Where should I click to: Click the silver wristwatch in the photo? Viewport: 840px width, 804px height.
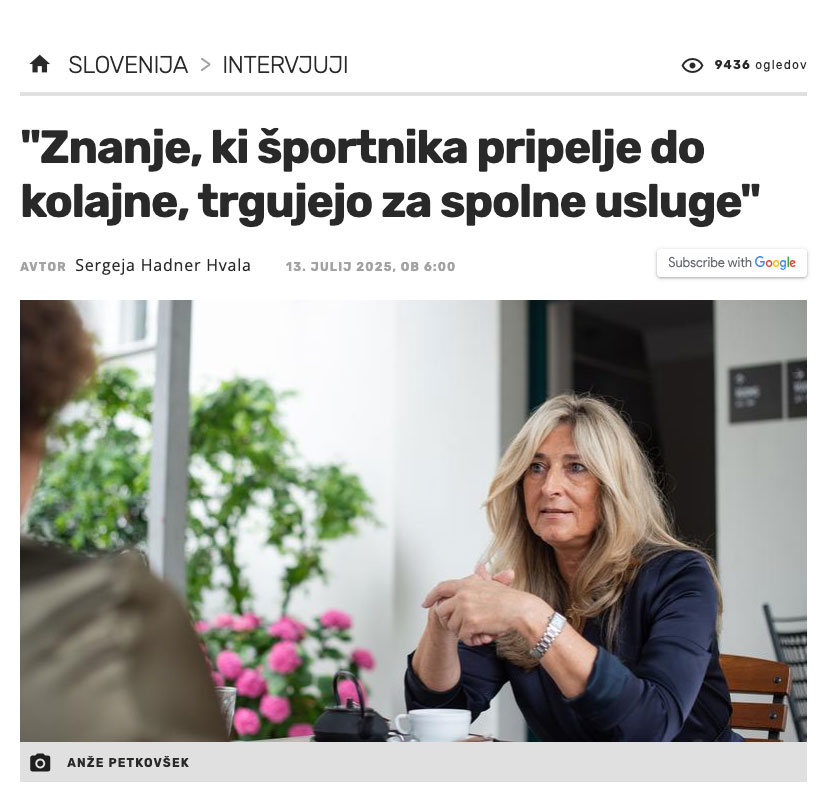coord(549,635)
